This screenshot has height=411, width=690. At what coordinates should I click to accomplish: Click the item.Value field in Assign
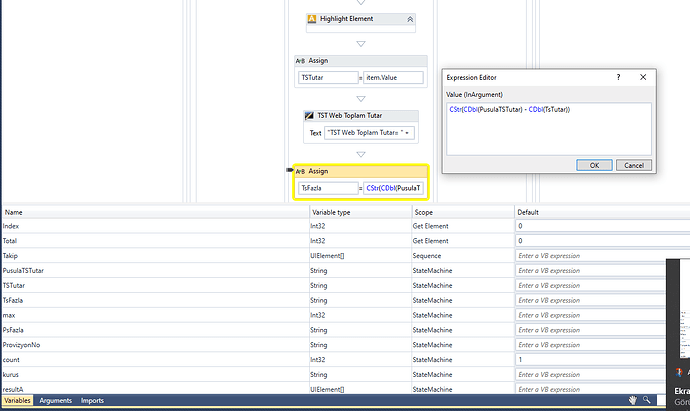(x=393, y=77)
